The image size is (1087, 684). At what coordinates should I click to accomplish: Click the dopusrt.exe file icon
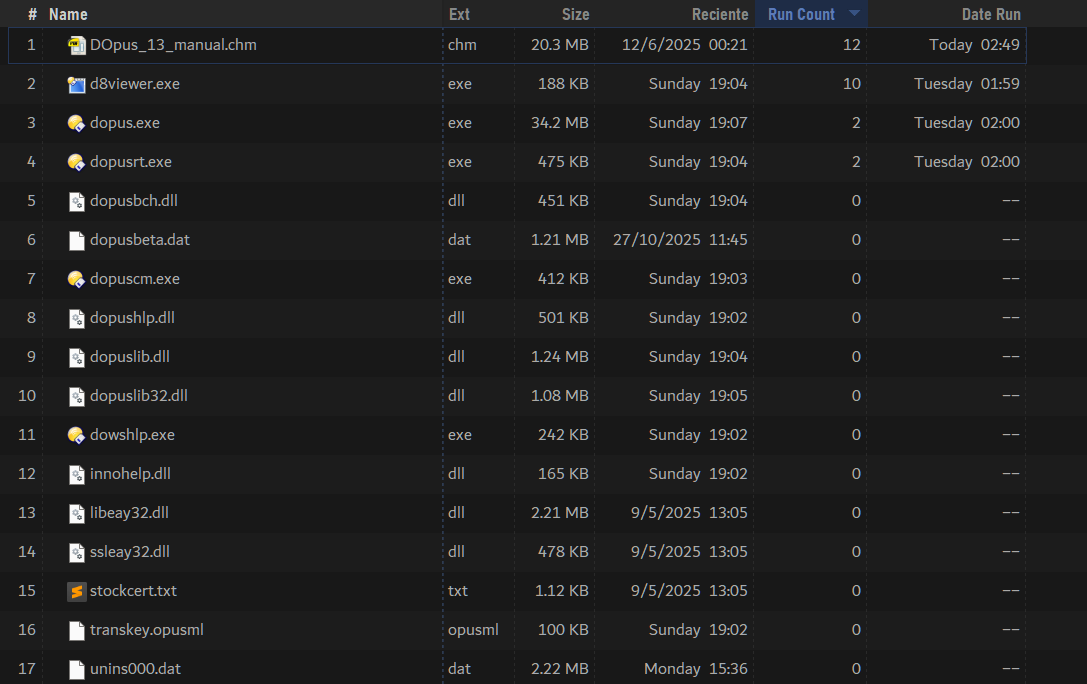pos(76,162)
